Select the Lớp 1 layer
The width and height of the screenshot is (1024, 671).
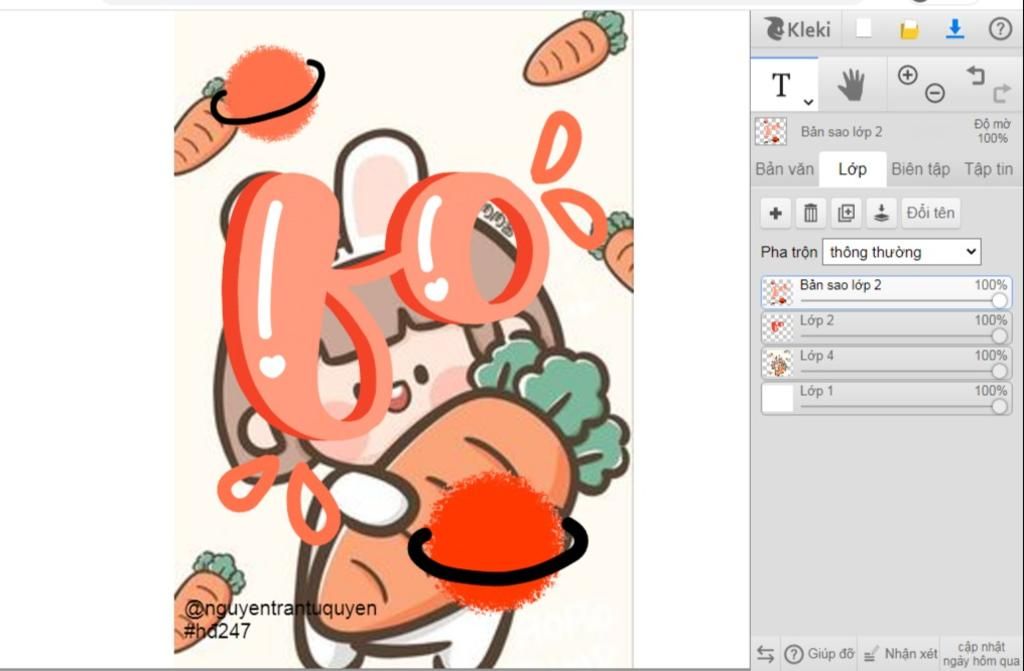[886, 397]
